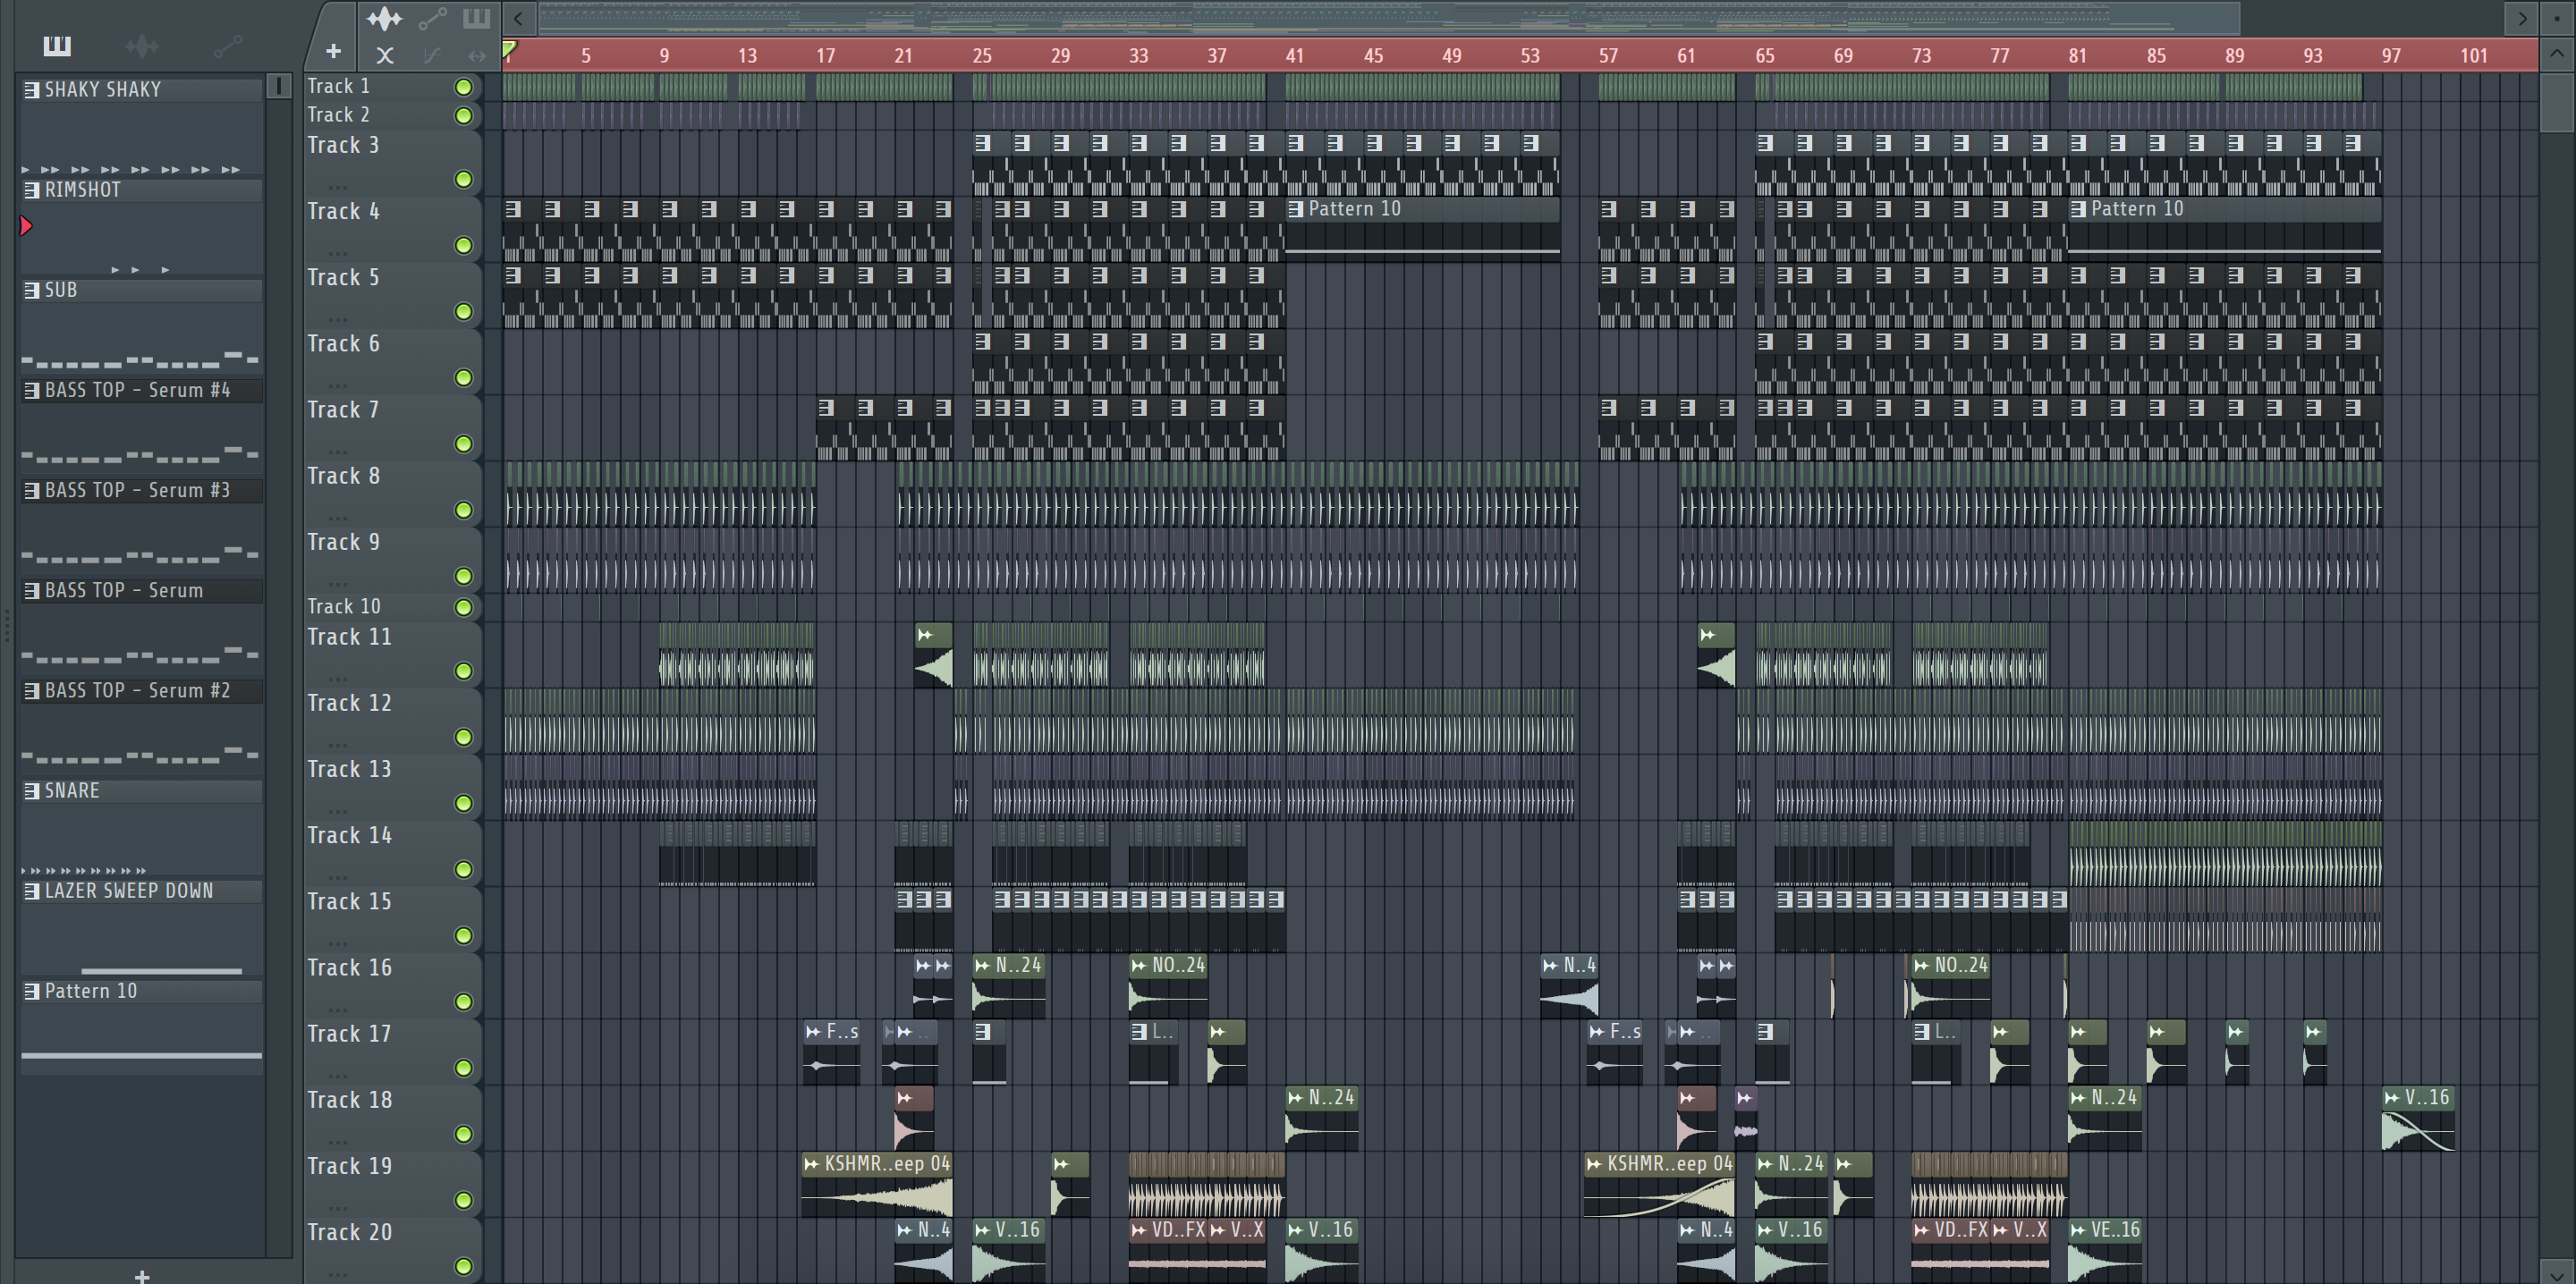Focus pattern clips in the playlist toolbar

click(x=476, y=18)
